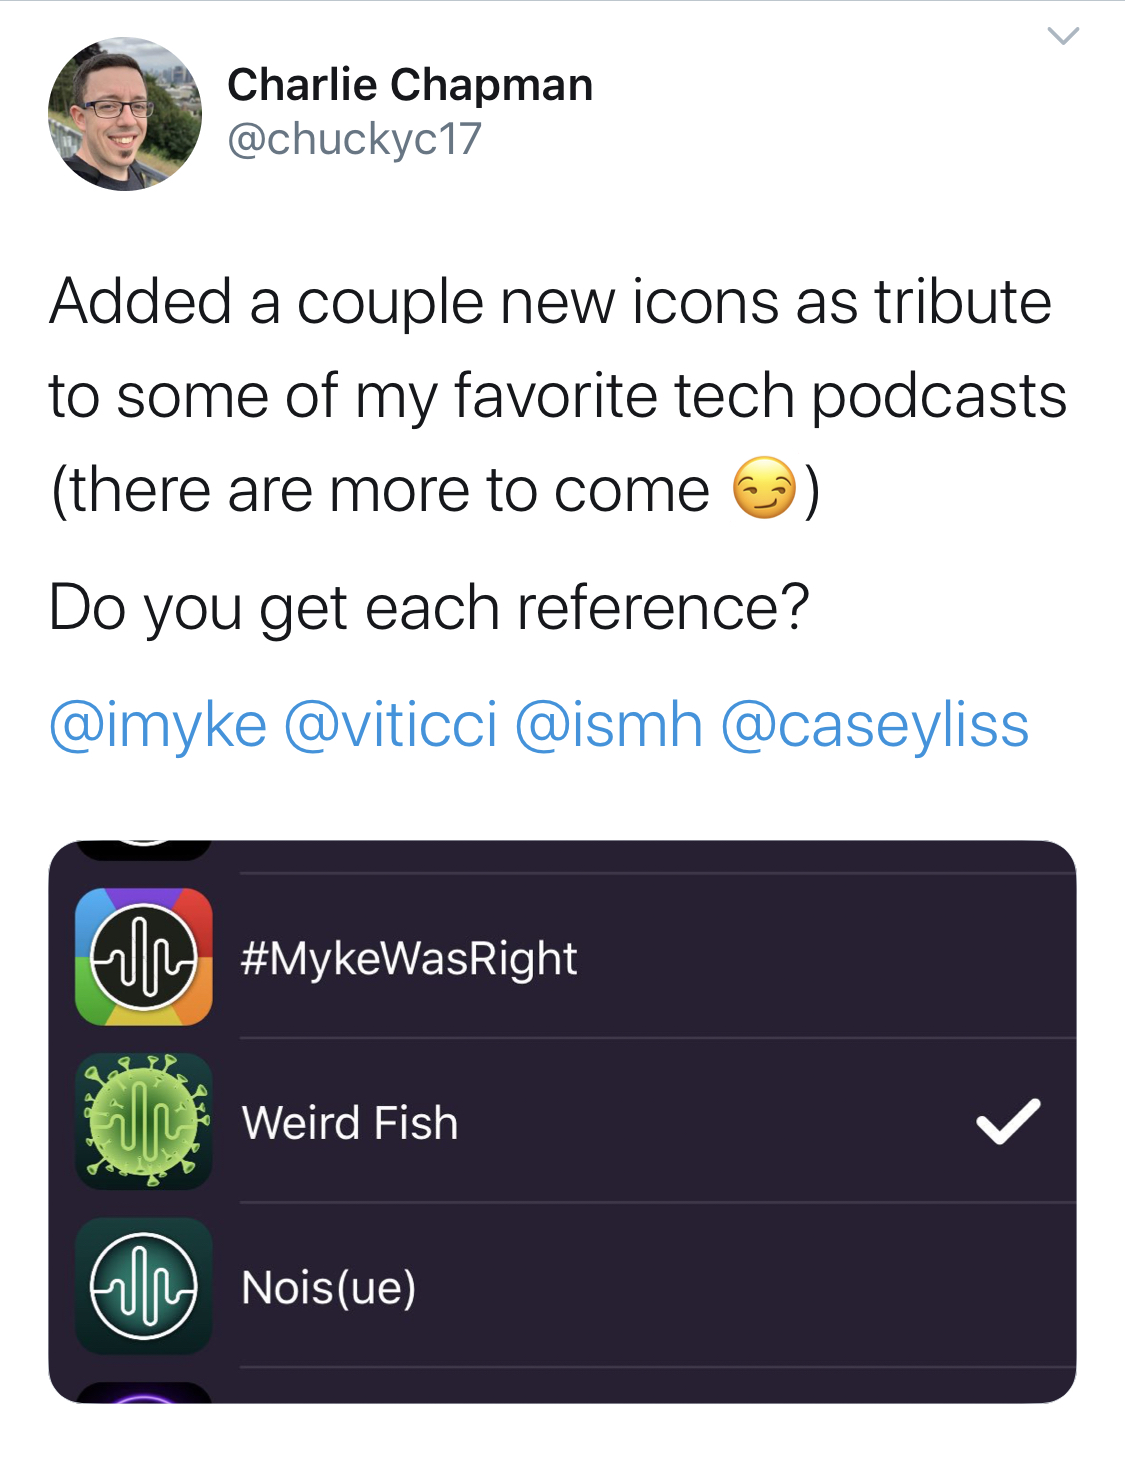Viewport: 1125px width, 1460px height.
Task: Select the partially visible purple icon at bottom
Action: 144,1392
